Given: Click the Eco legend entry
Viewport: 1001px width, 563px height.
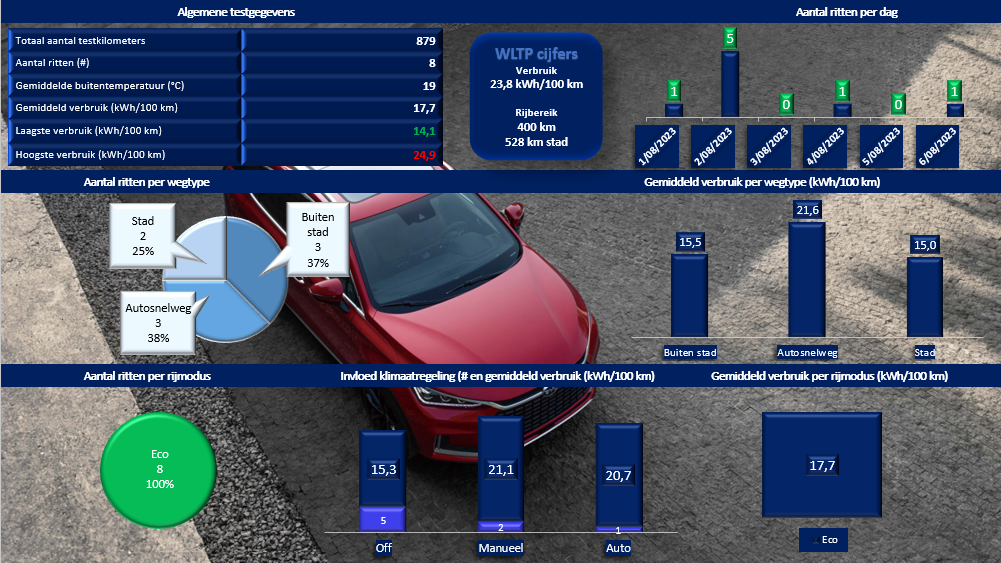Looking at the screenshot, I should (824, 539).
